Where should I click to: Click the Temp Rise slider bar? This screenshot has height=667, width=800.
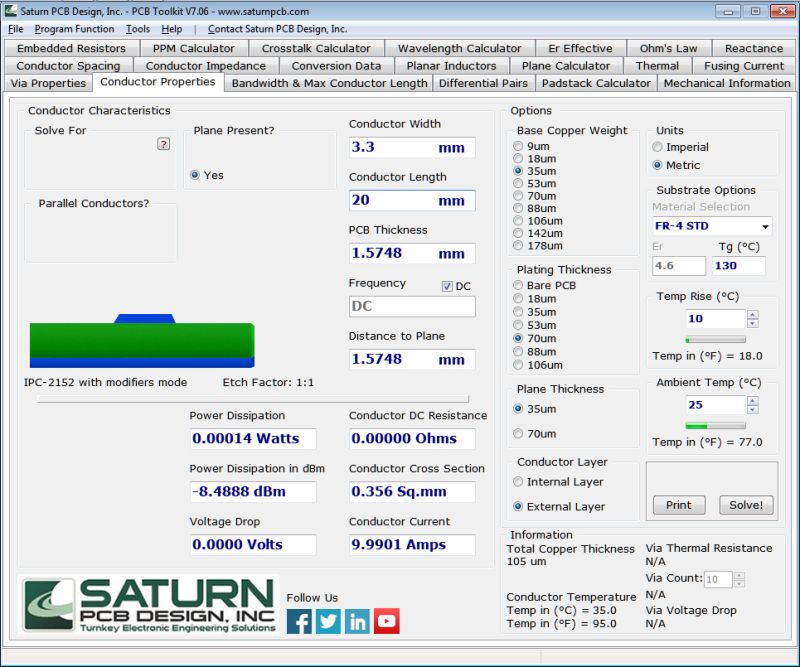point(715,339)
